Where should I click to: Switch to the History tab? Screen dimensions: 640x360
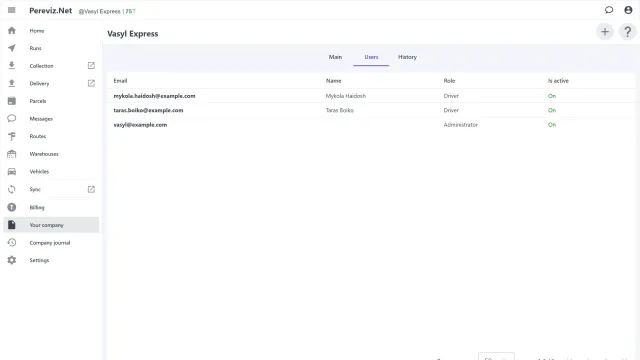pyautogui.click(x=407, y=57)
